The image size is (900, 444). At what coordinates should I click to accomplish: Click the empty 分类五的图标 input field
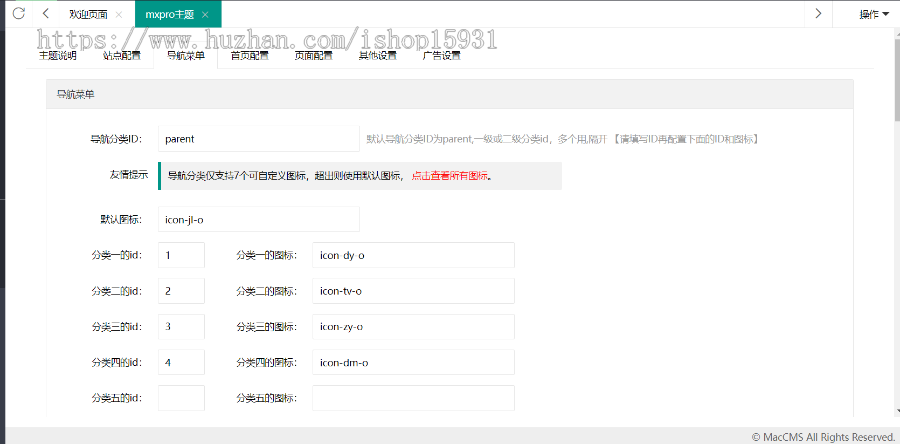coord(413,398)
